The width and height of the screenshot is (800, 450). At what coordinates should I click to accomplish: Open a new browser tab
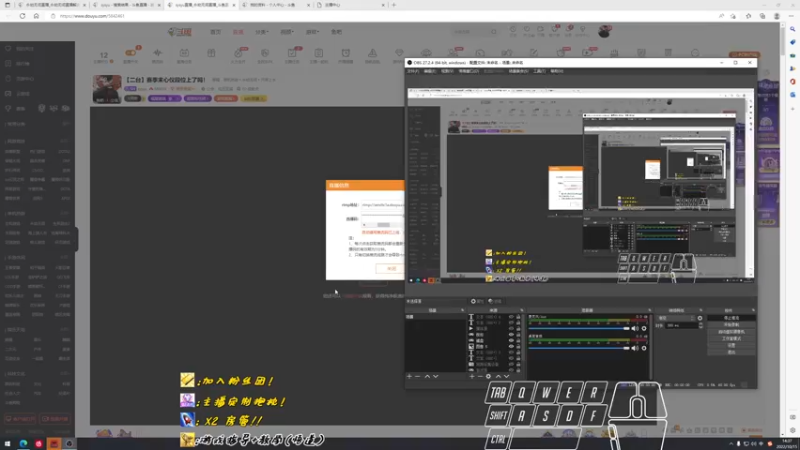394,5
